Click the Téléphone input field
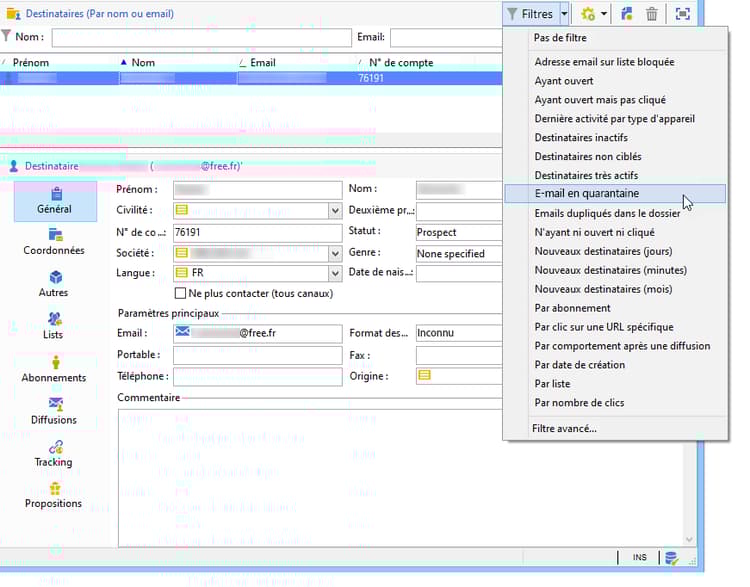 click(x=258, y=377)
